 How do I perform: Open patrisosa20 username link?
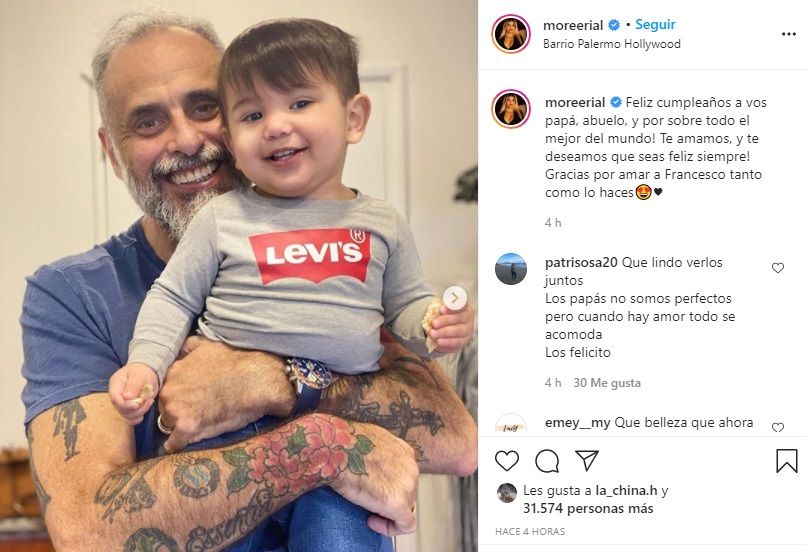[x=581, y=262]
